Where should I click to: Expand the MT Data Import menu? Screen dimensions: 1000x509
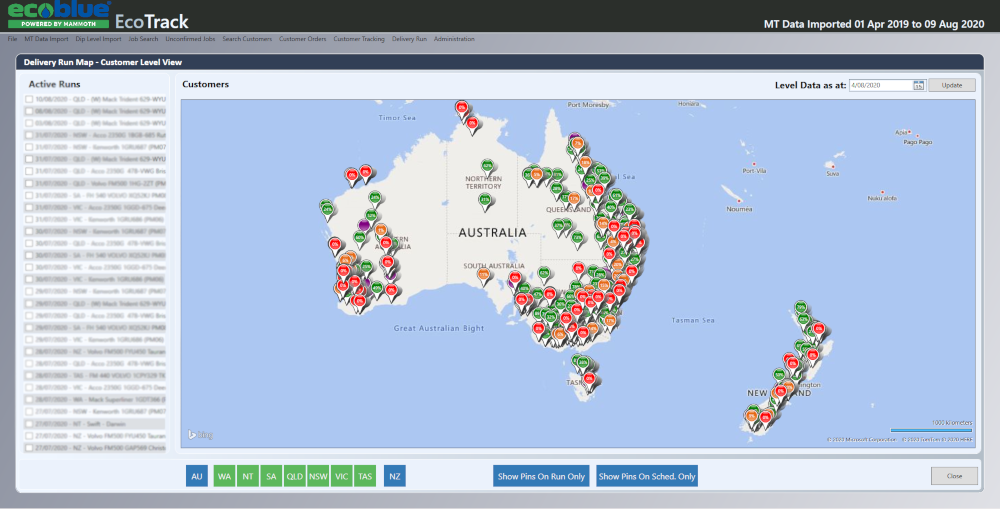coord(46,39)
